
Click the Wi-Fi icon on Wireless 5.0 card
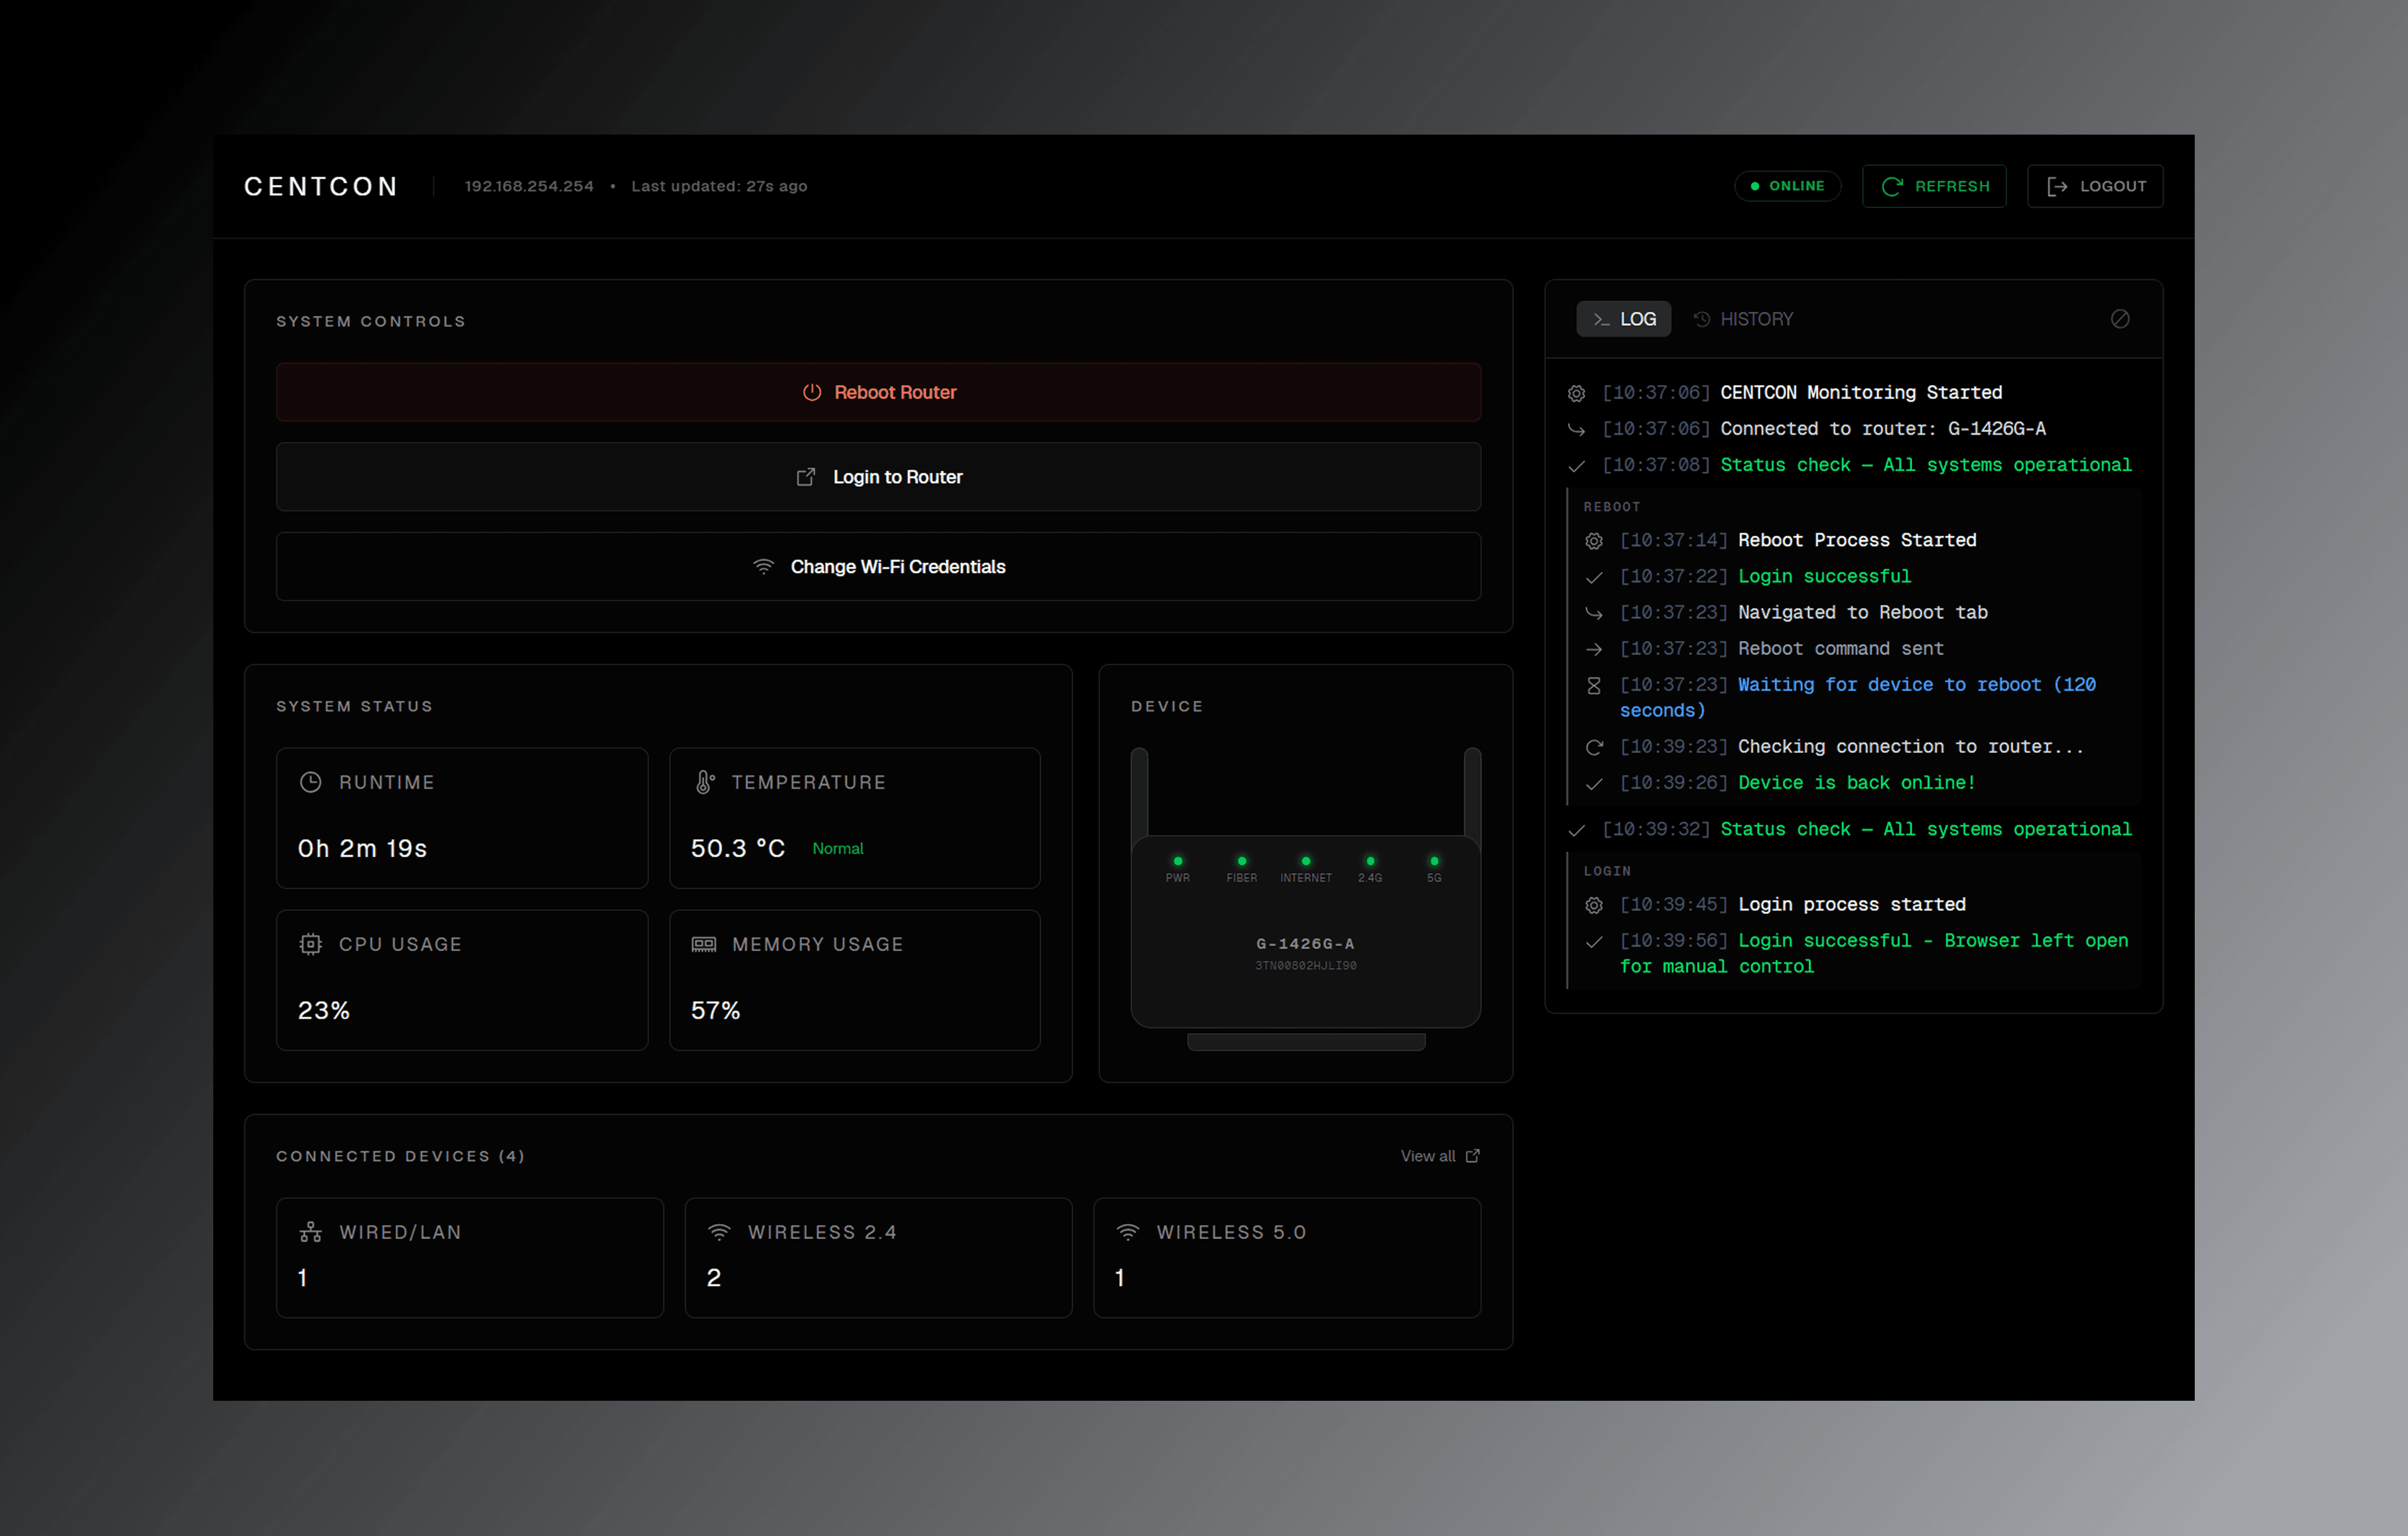(x=1128, y=1232)
